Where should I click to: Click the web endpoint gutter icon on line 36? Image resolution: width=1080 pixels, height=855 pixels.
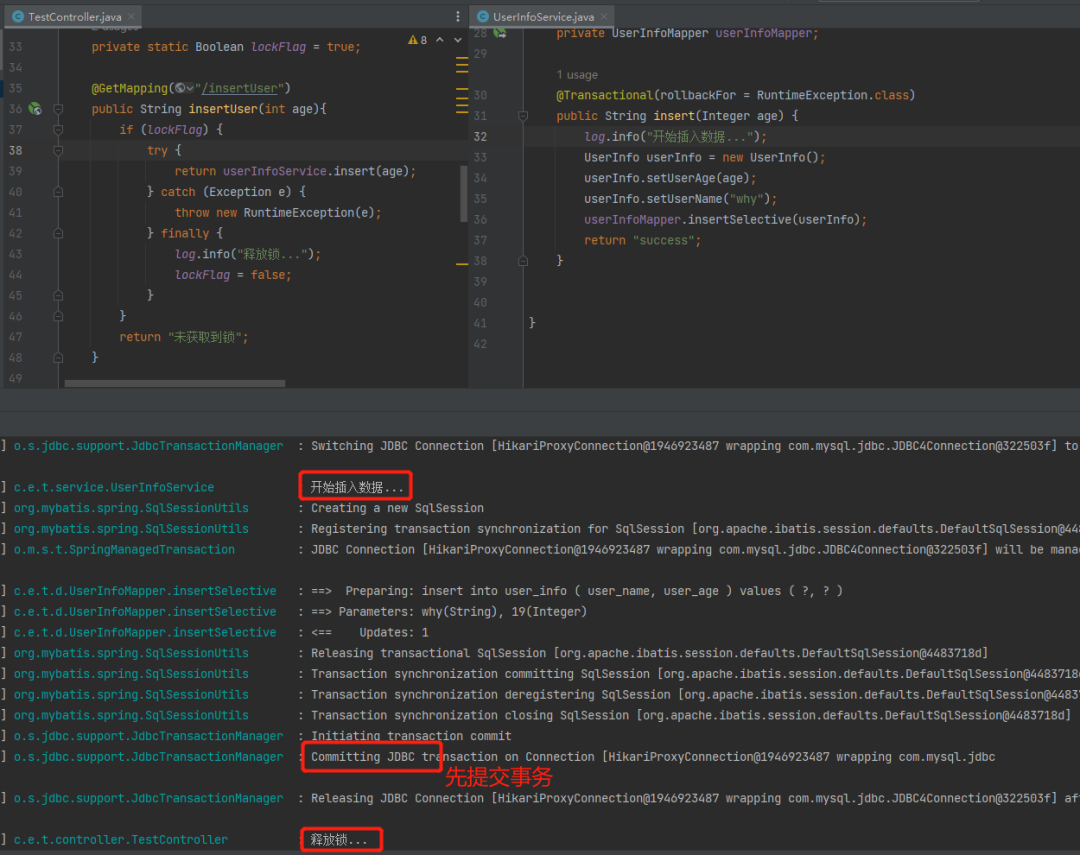[34, 109]
